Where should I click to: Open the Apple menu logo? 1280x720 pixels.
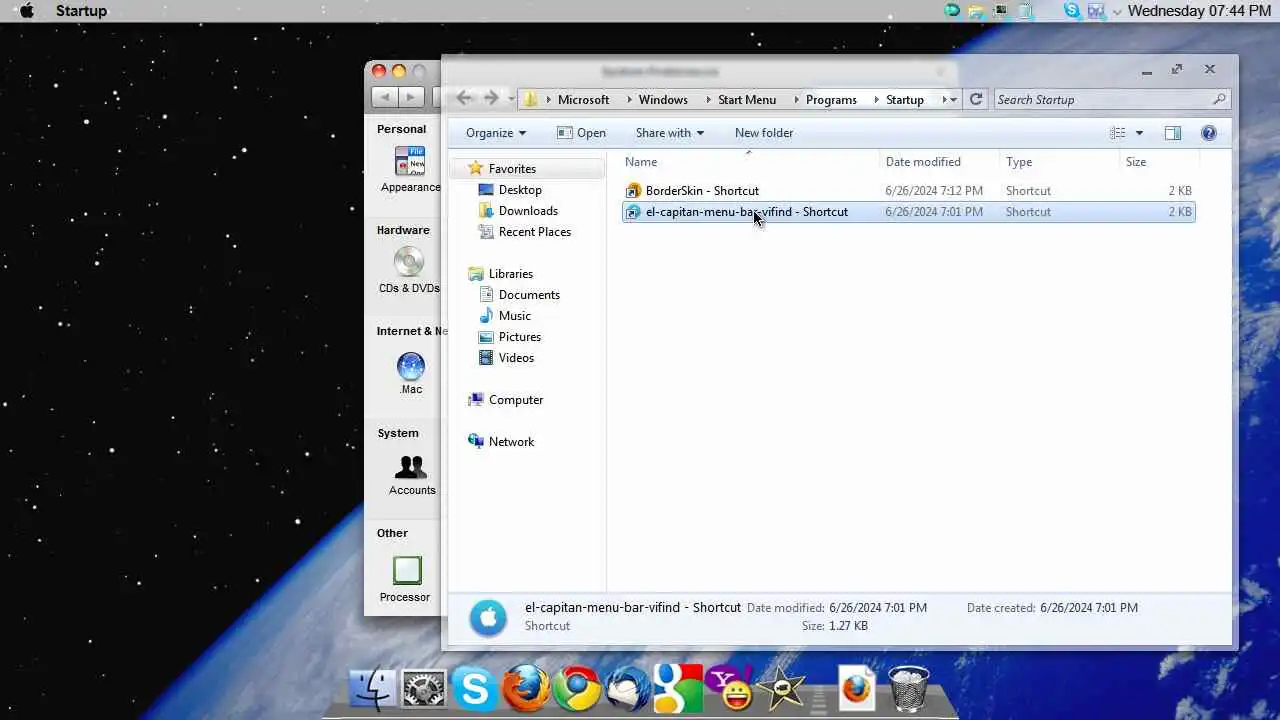coord(27,11)
